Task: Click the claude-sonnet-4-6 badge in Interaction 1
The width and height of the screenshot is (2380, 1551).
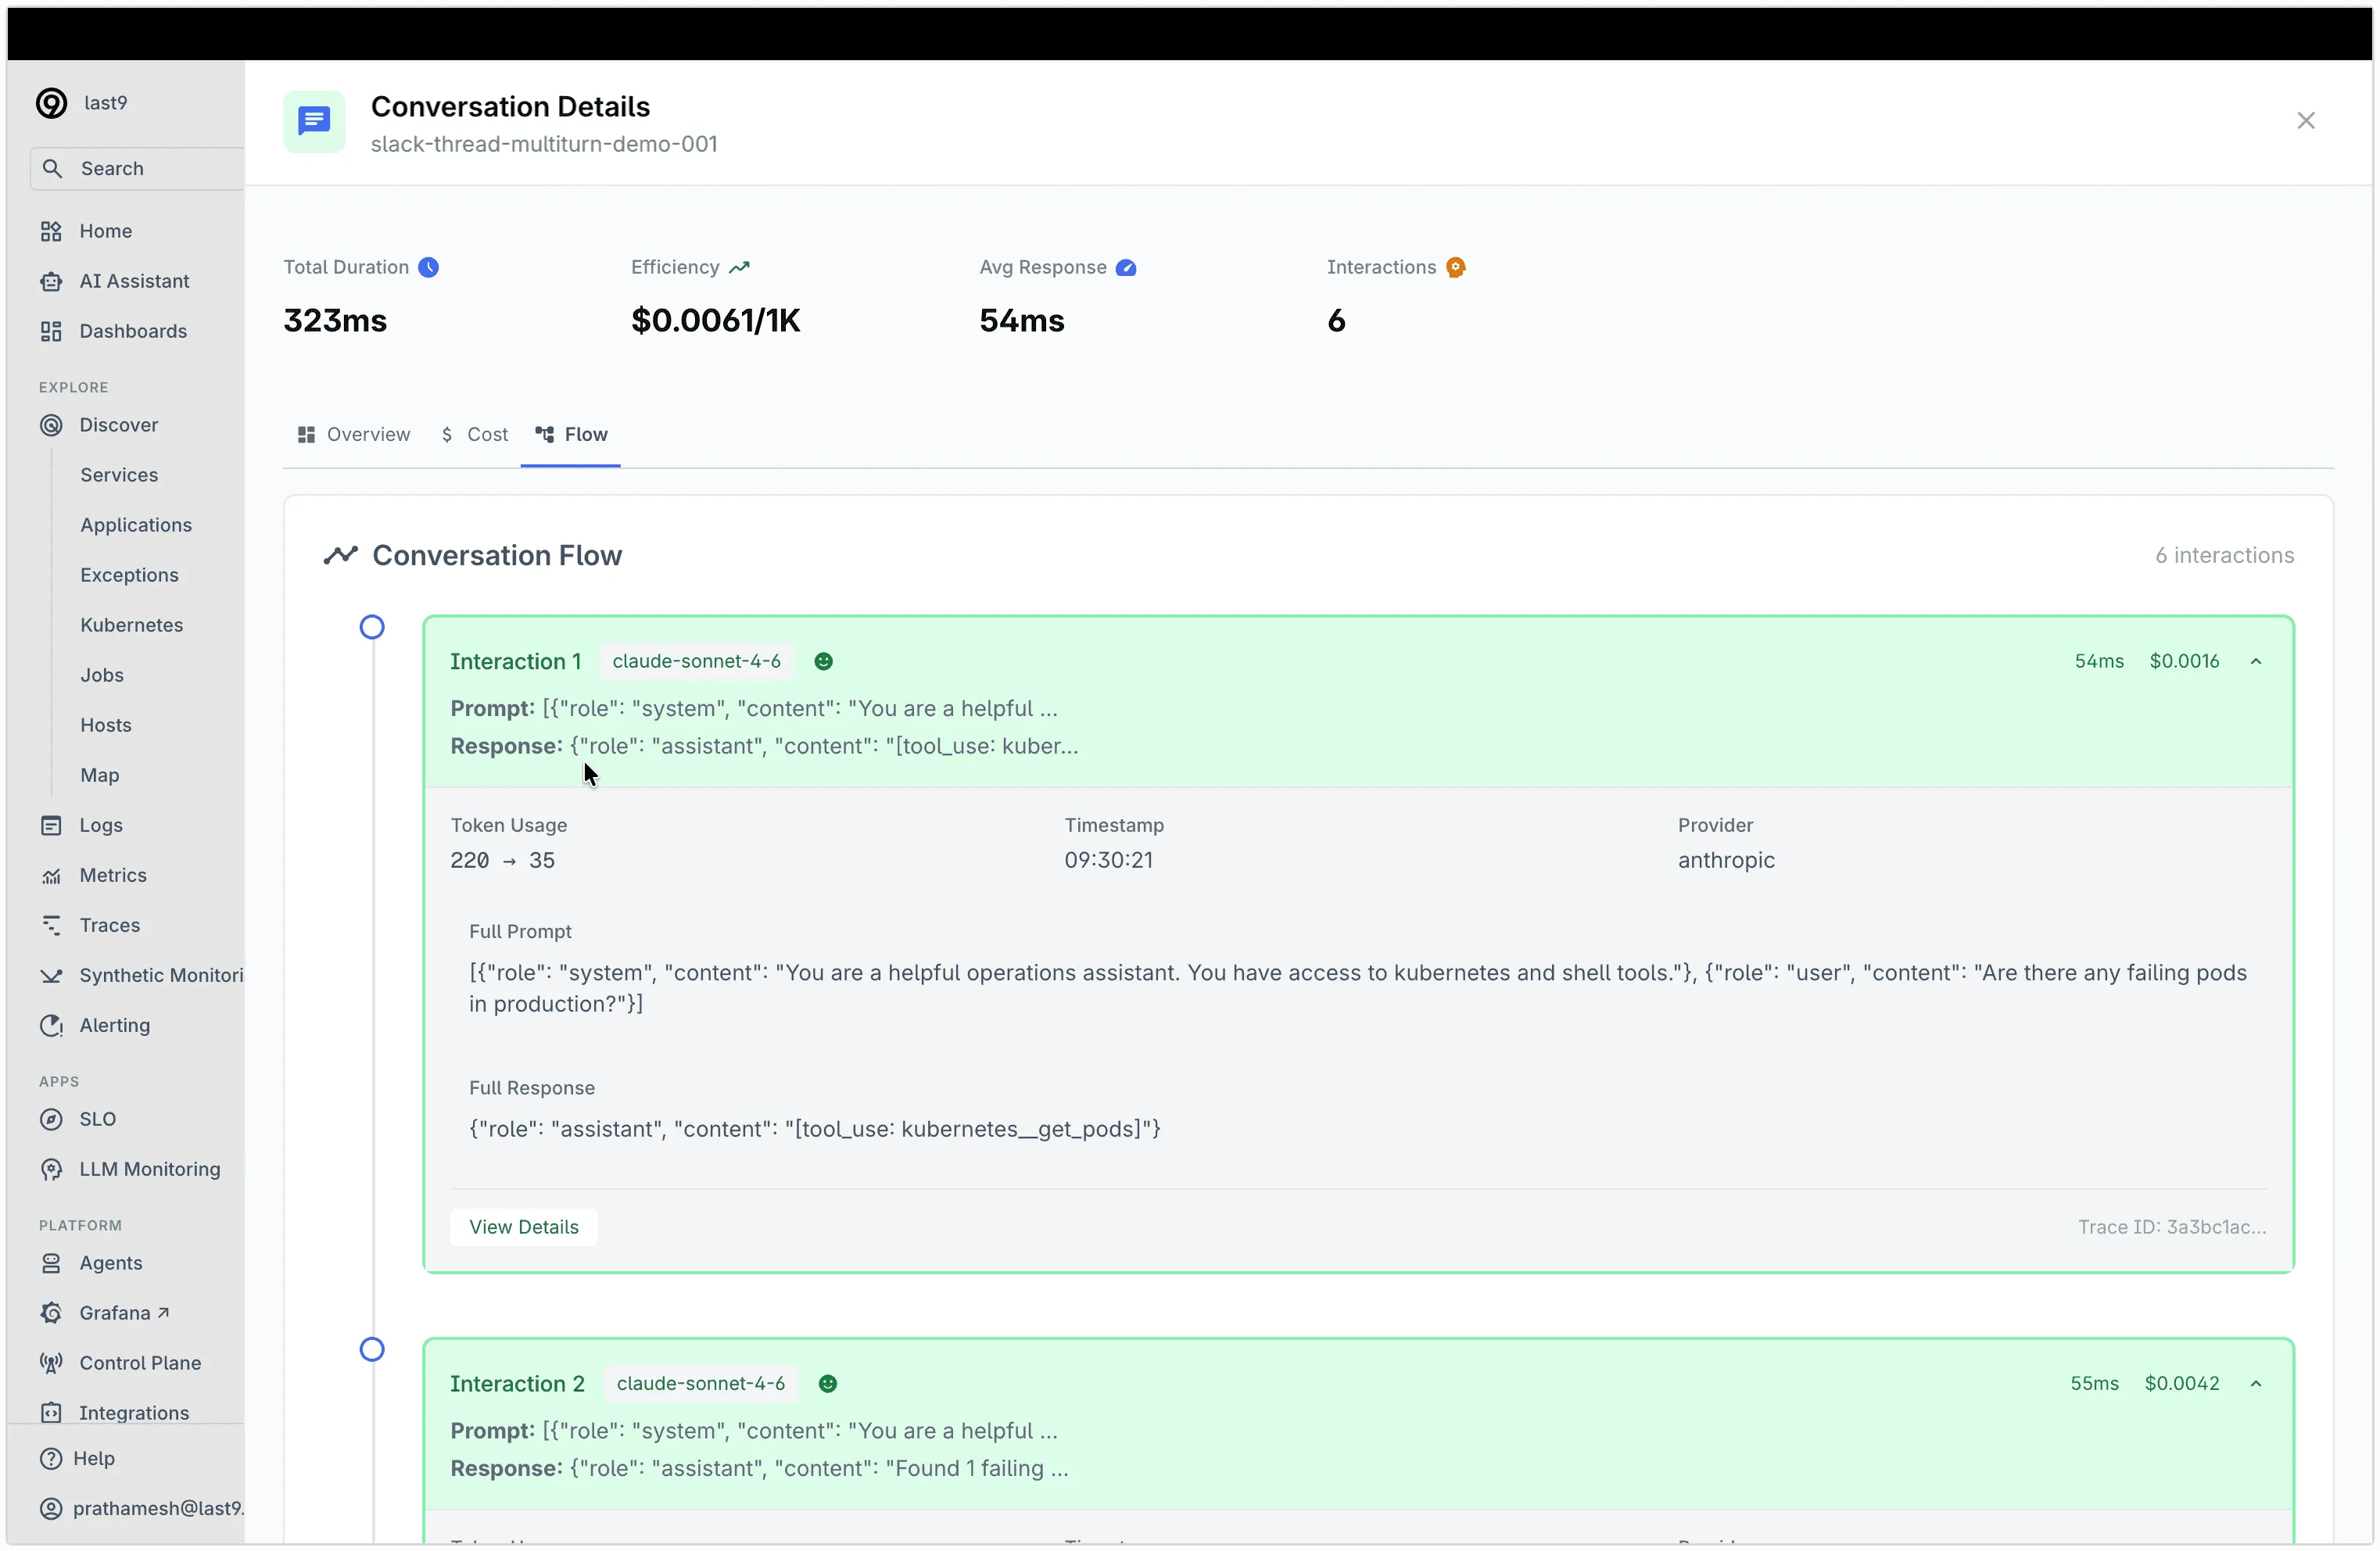Action: pos(696,661)
